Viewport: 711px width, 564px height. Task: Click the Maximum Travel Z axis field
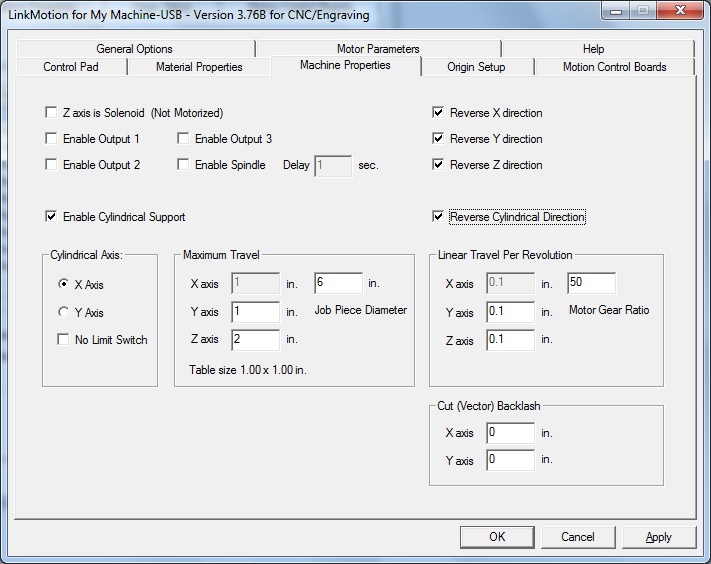pos(256,340)
